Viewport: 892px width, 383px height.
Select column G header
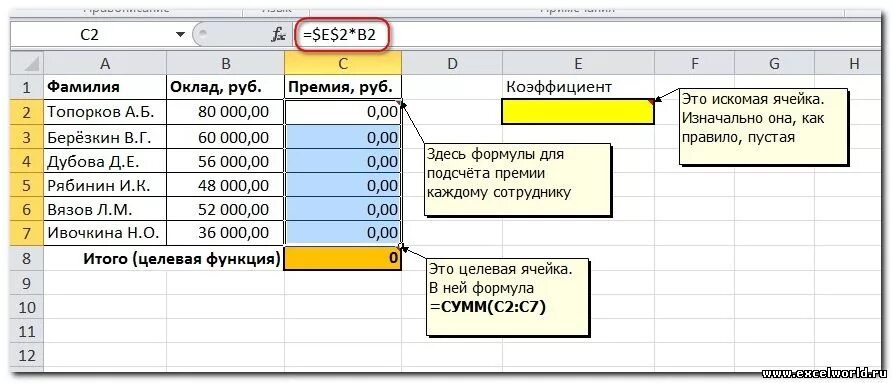774,64
